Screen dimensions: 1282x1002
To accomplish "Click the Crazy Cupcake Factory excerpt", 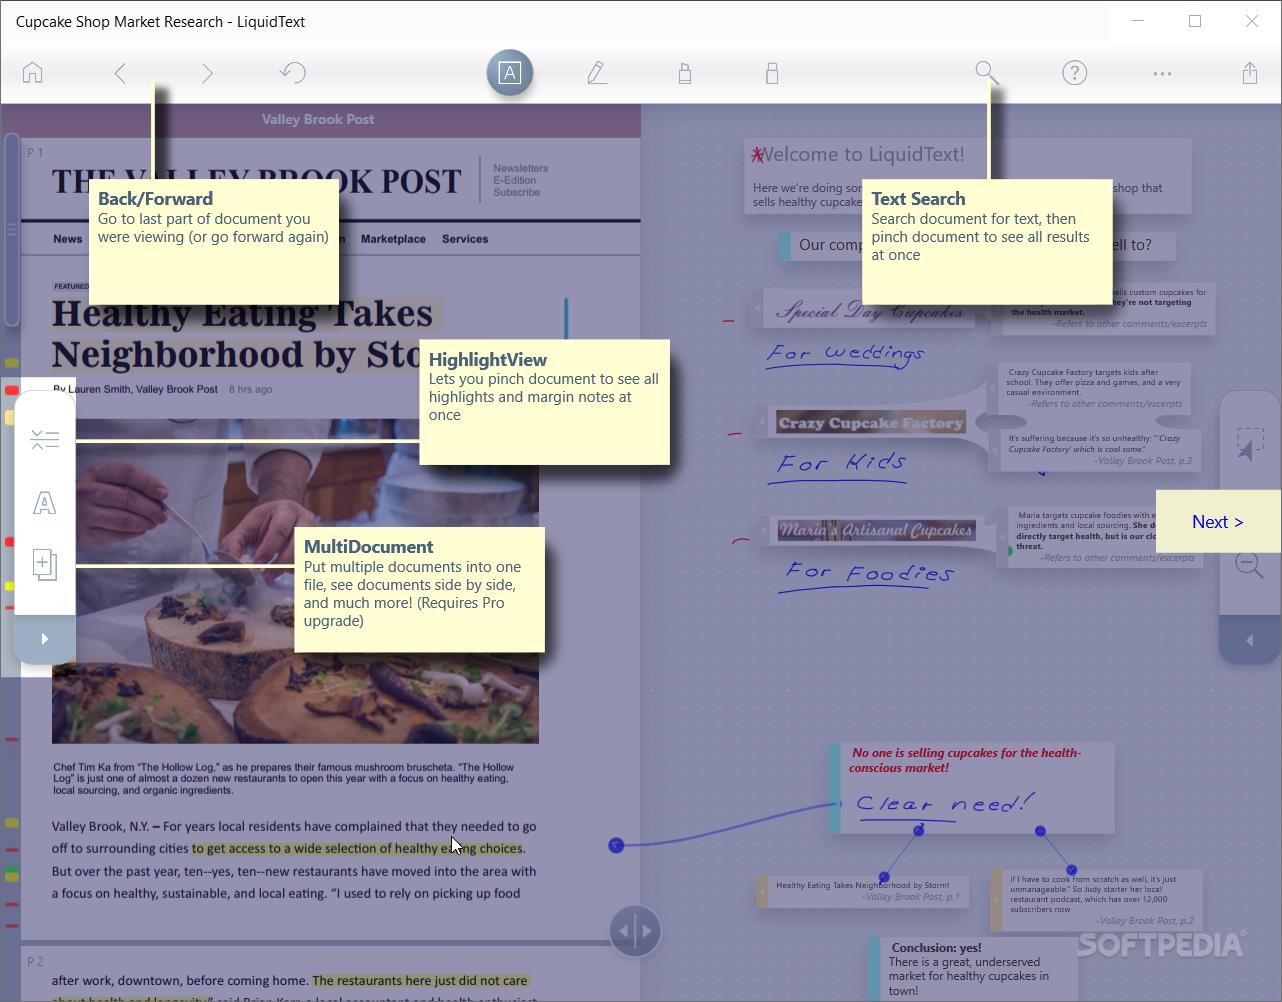I will pyautogui.click(x=871, y=423).
